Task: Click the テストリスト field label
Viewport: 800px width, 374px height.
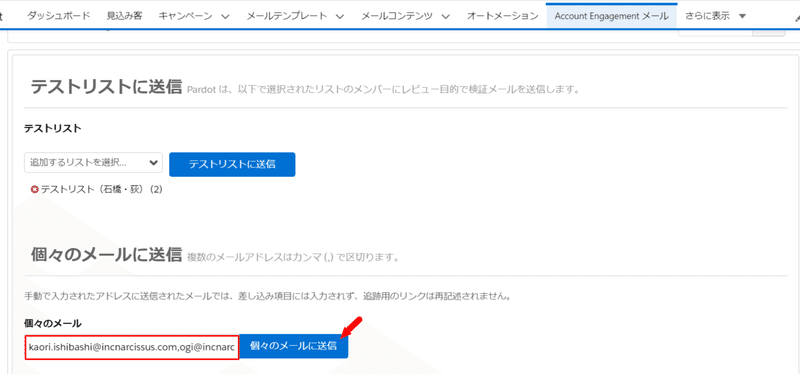Action: [x=53, y=129]
